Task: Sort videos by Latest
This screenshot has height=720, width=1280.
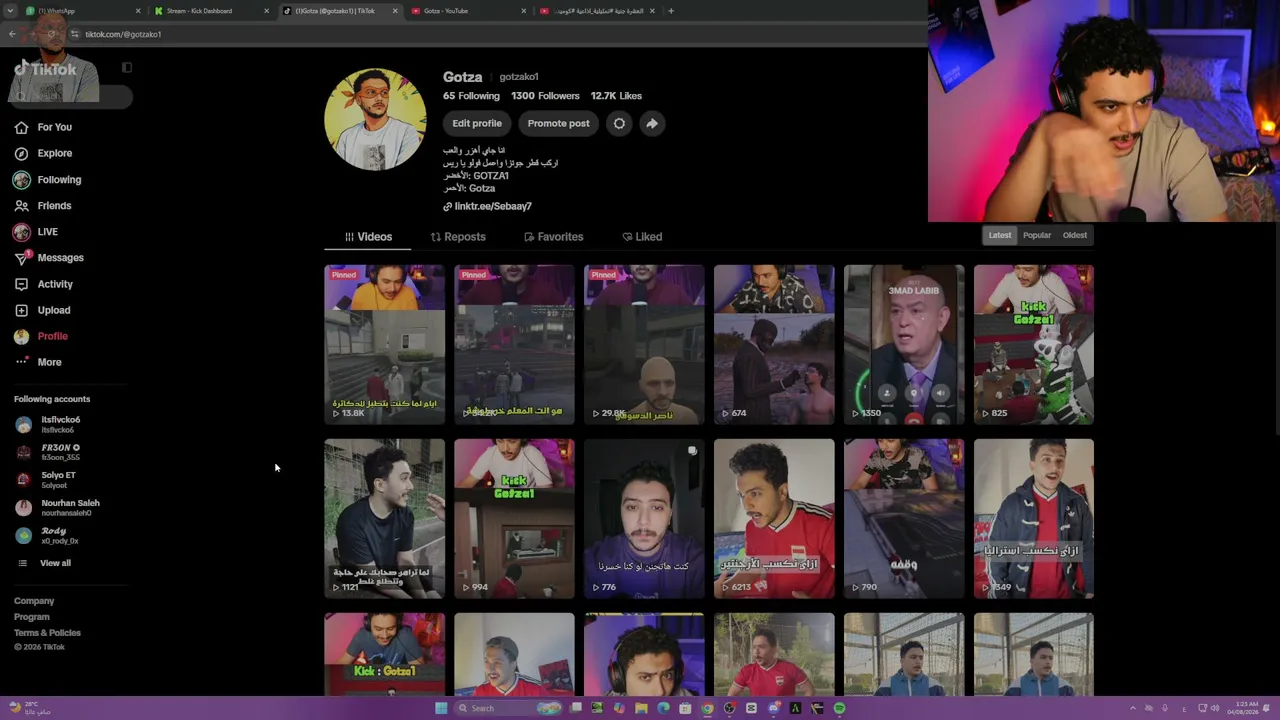Action: (1000, 235)
